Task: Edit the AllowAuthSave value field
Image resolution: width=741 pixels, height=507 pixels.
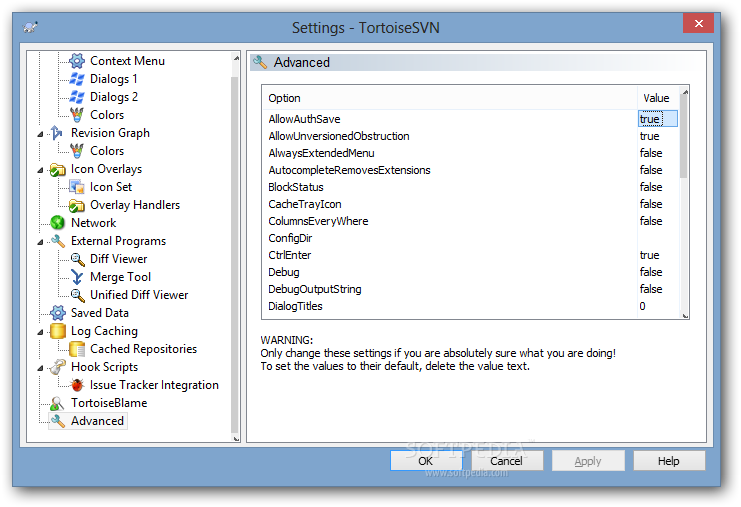Action: [657, 119]
